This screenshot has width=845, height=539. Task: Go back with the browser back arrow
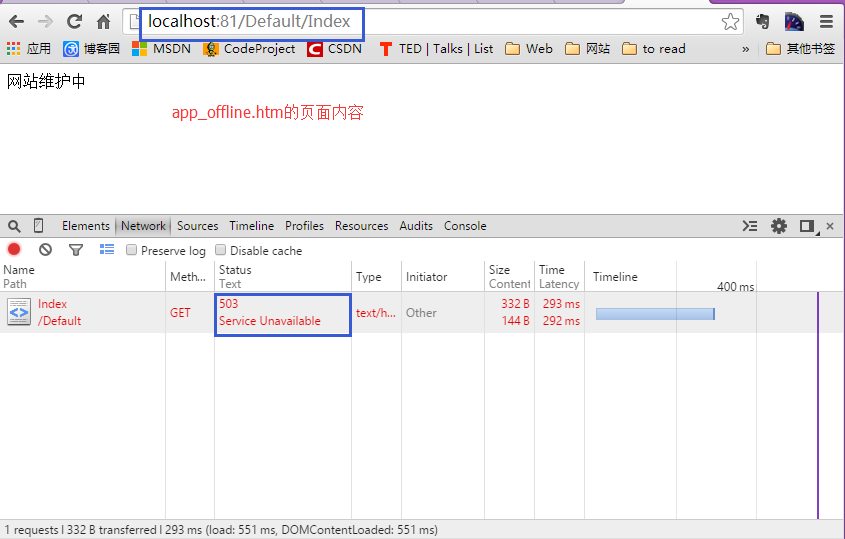pos(17,22)
